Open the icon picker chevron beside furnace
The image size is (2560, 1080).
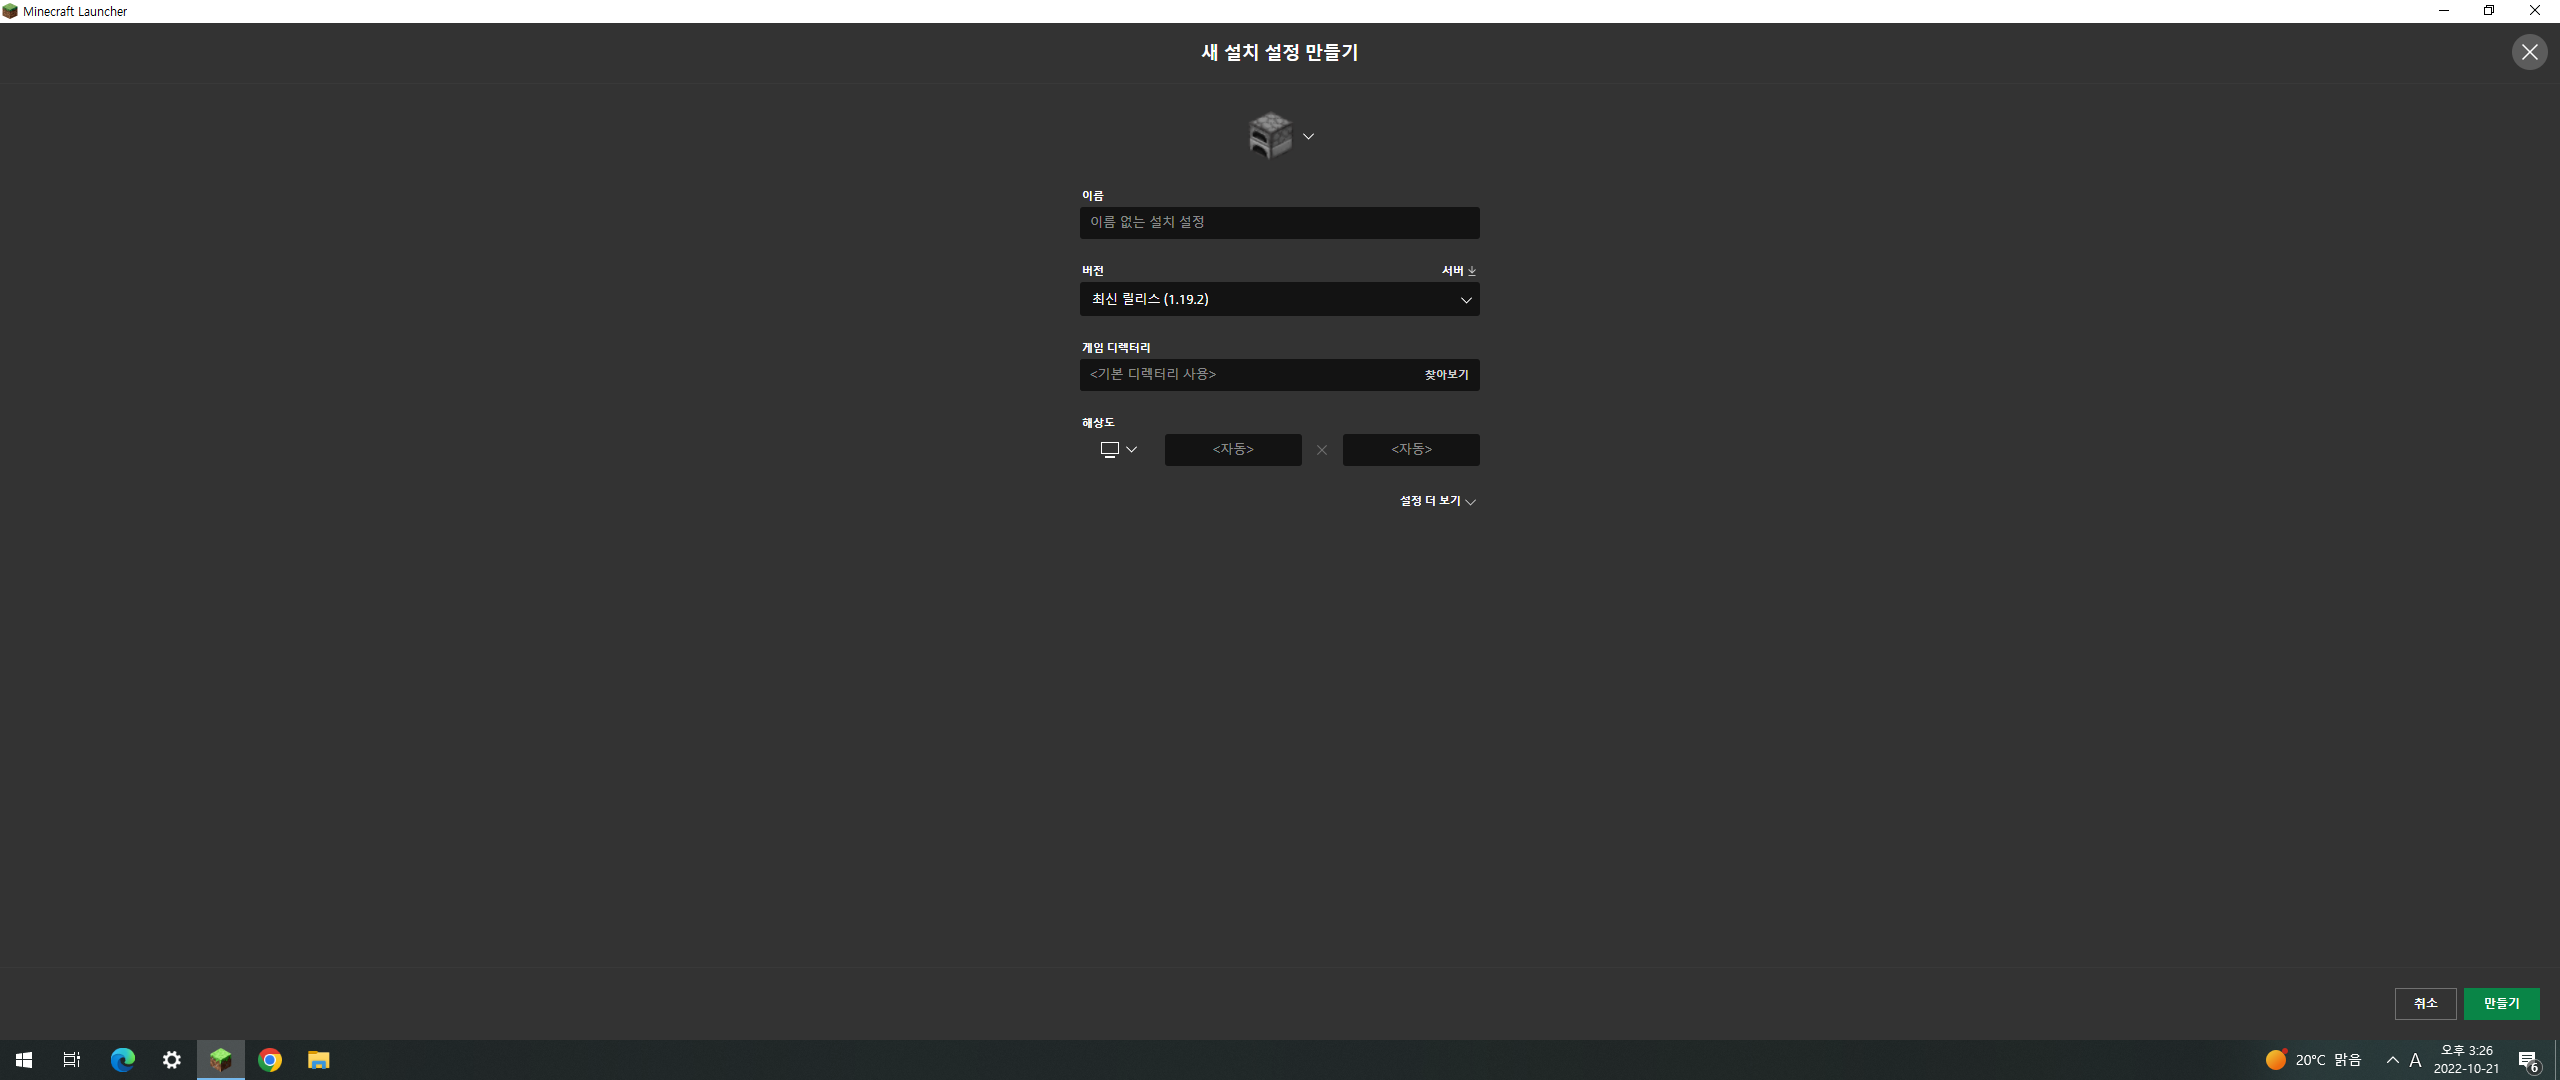pyautogui.click(x=1308, y=136)
